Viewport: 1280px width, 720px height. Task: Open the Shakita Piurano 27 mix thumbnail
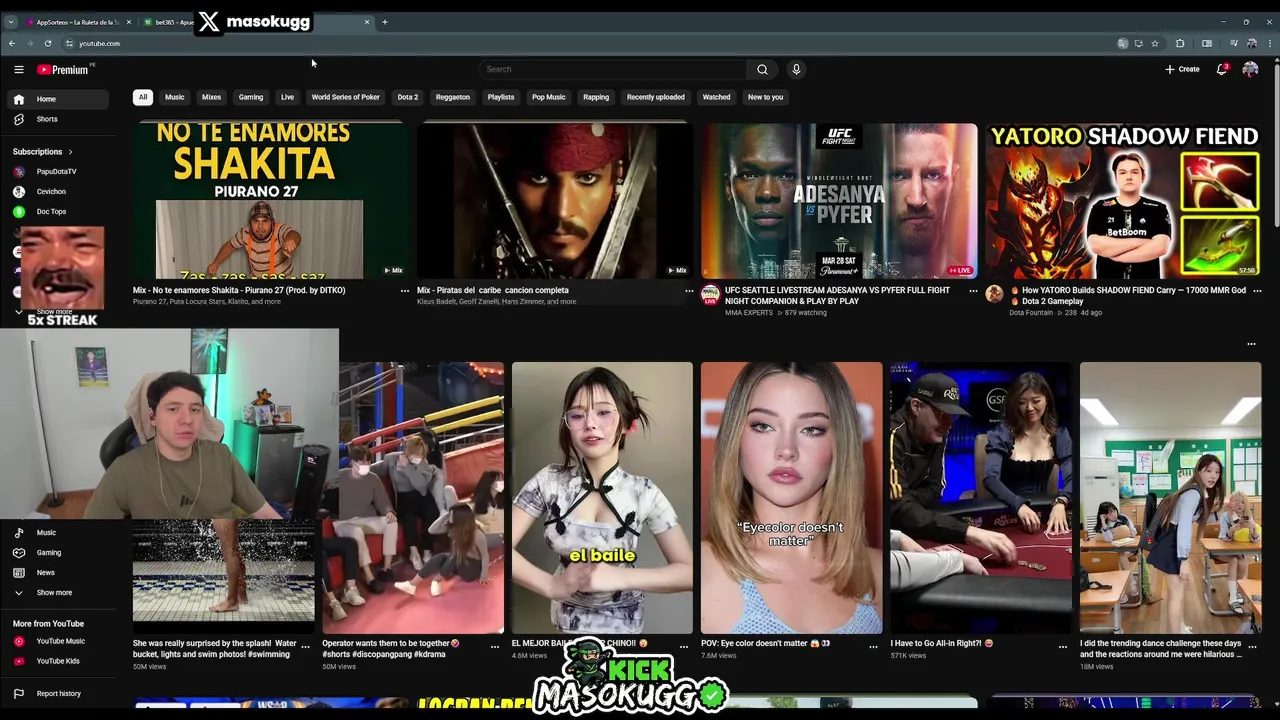point(271,200)
